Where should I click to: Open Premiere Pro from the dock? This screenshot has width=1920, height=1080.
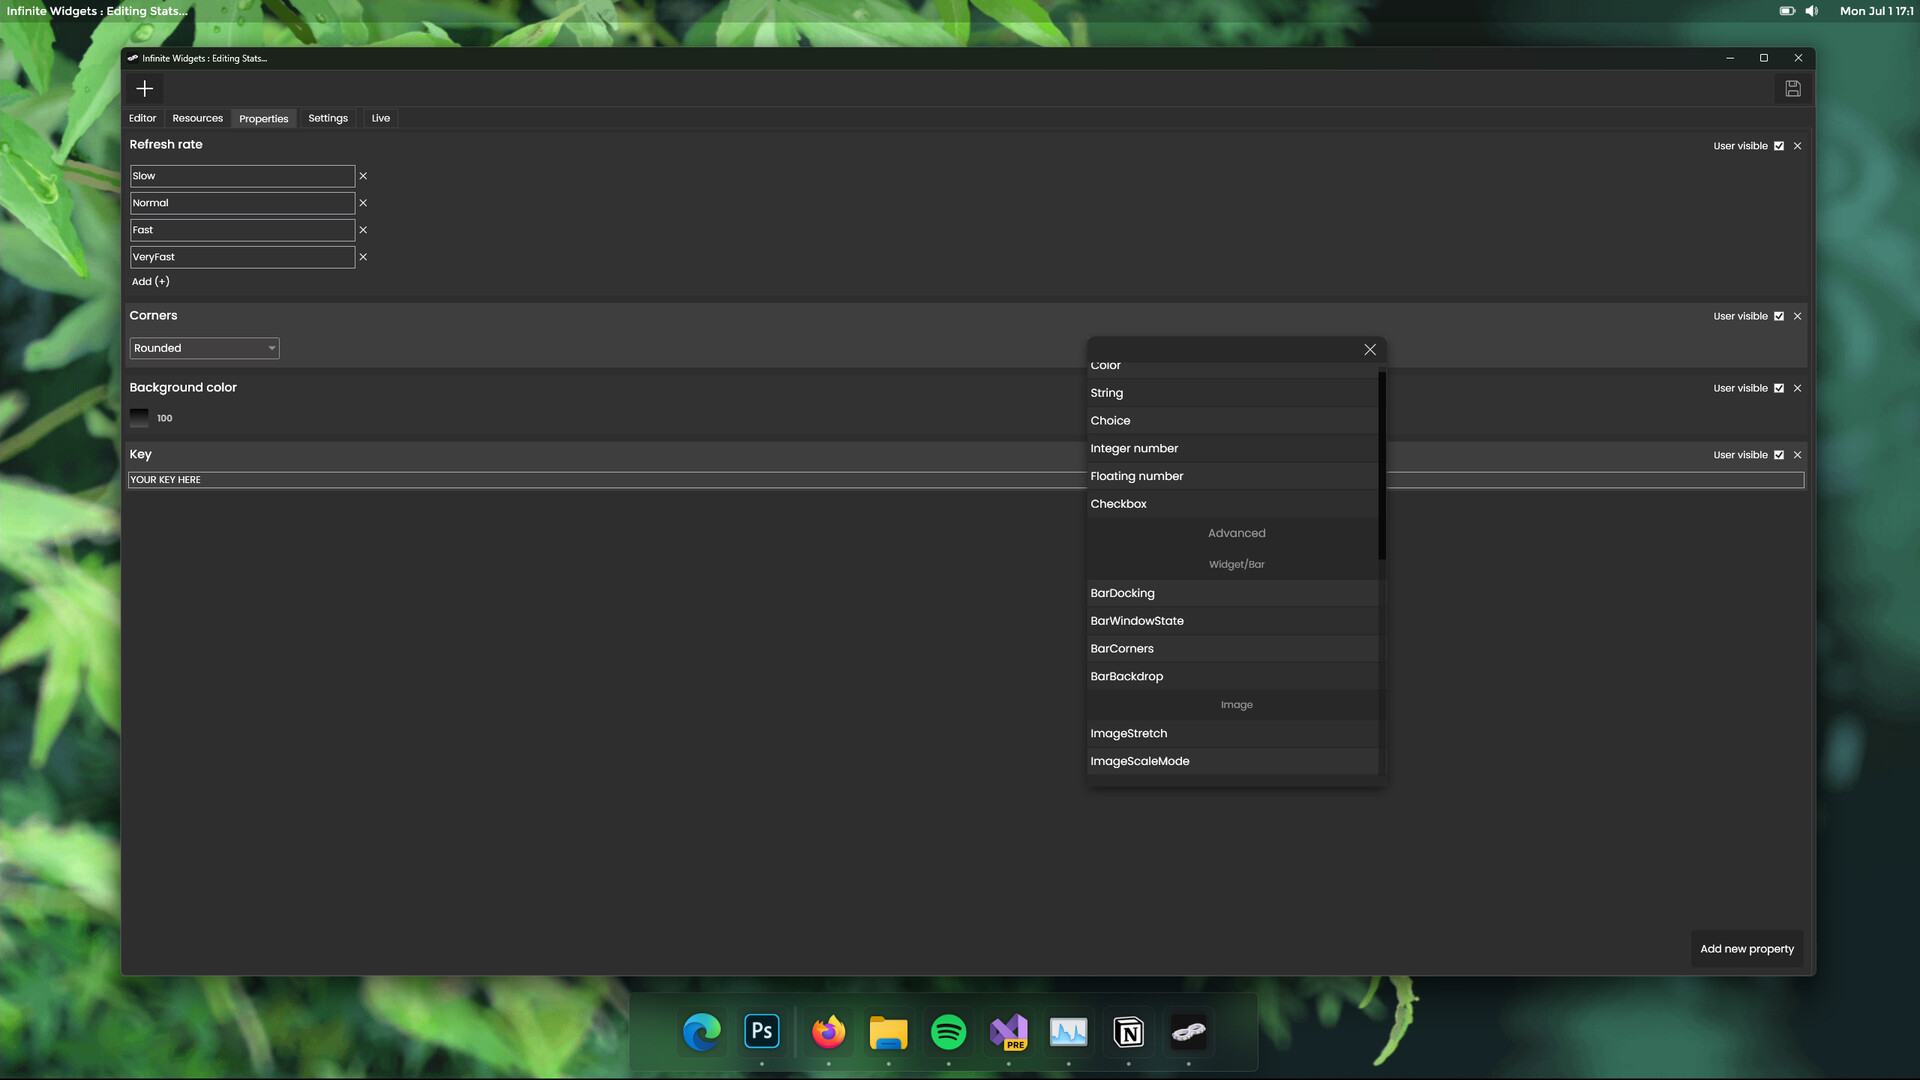(x=1008, y=1032)
